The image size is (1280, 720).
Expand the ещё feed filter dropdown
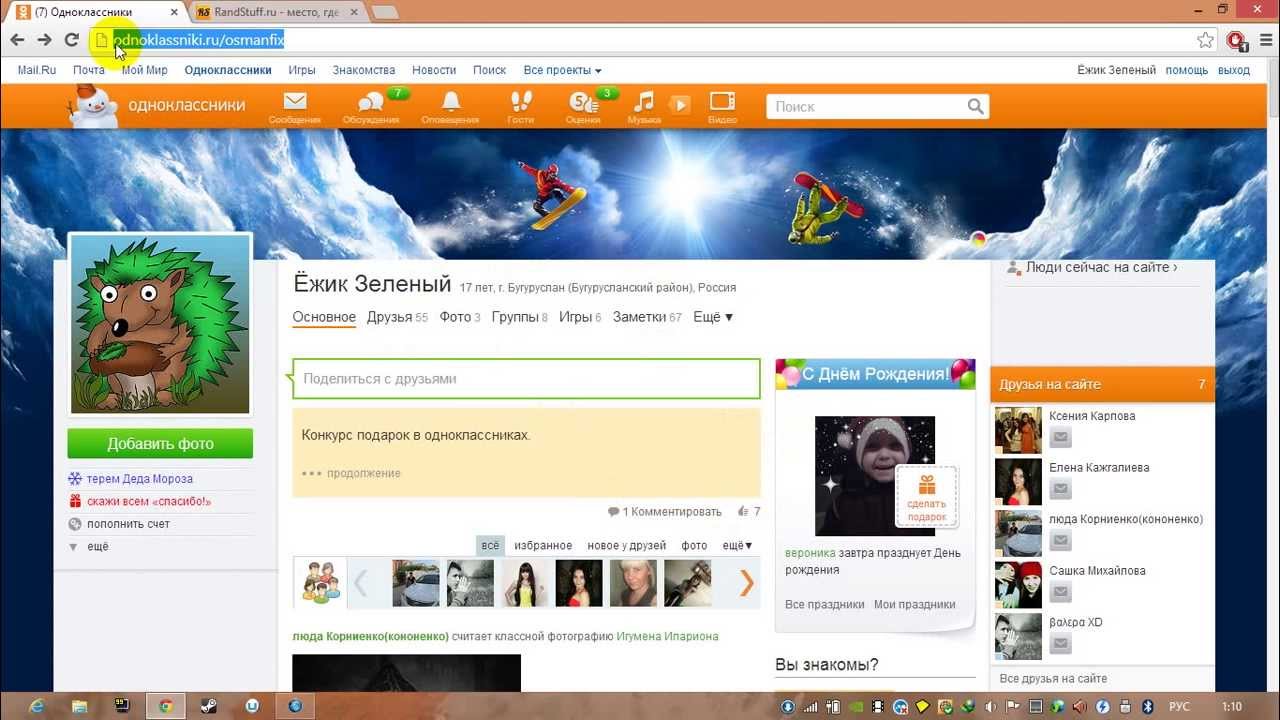click(x=737, y=545)
